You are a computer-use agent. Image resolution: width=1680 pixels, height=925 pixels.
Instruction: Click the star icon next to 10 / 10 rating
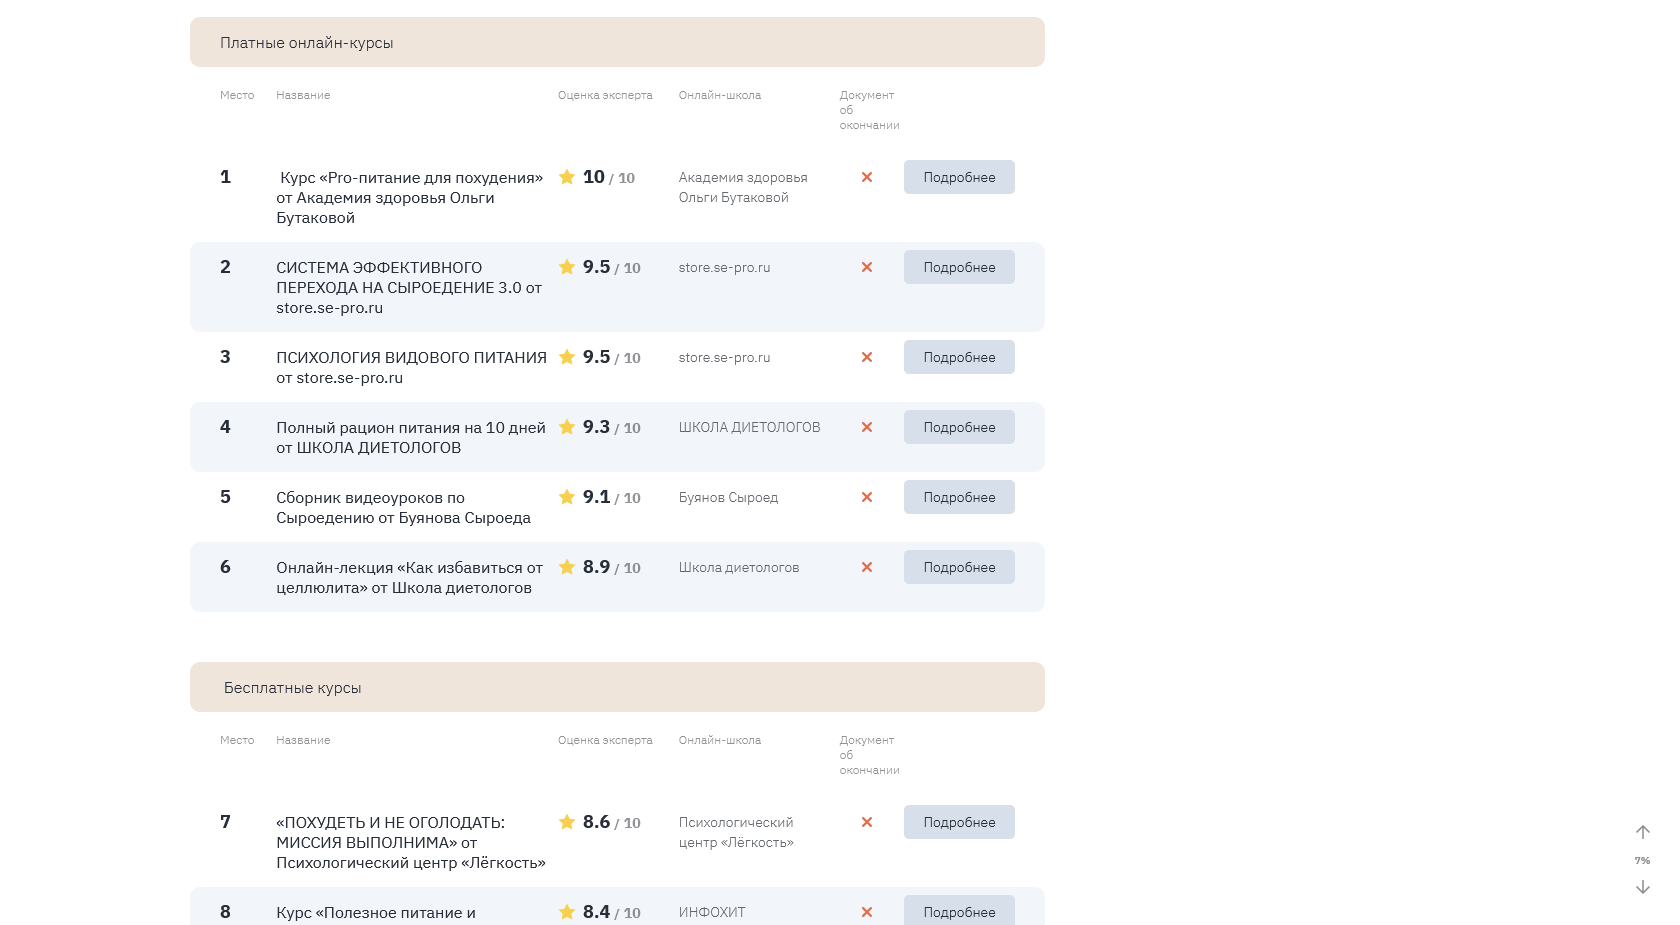[x=567, y=177]
